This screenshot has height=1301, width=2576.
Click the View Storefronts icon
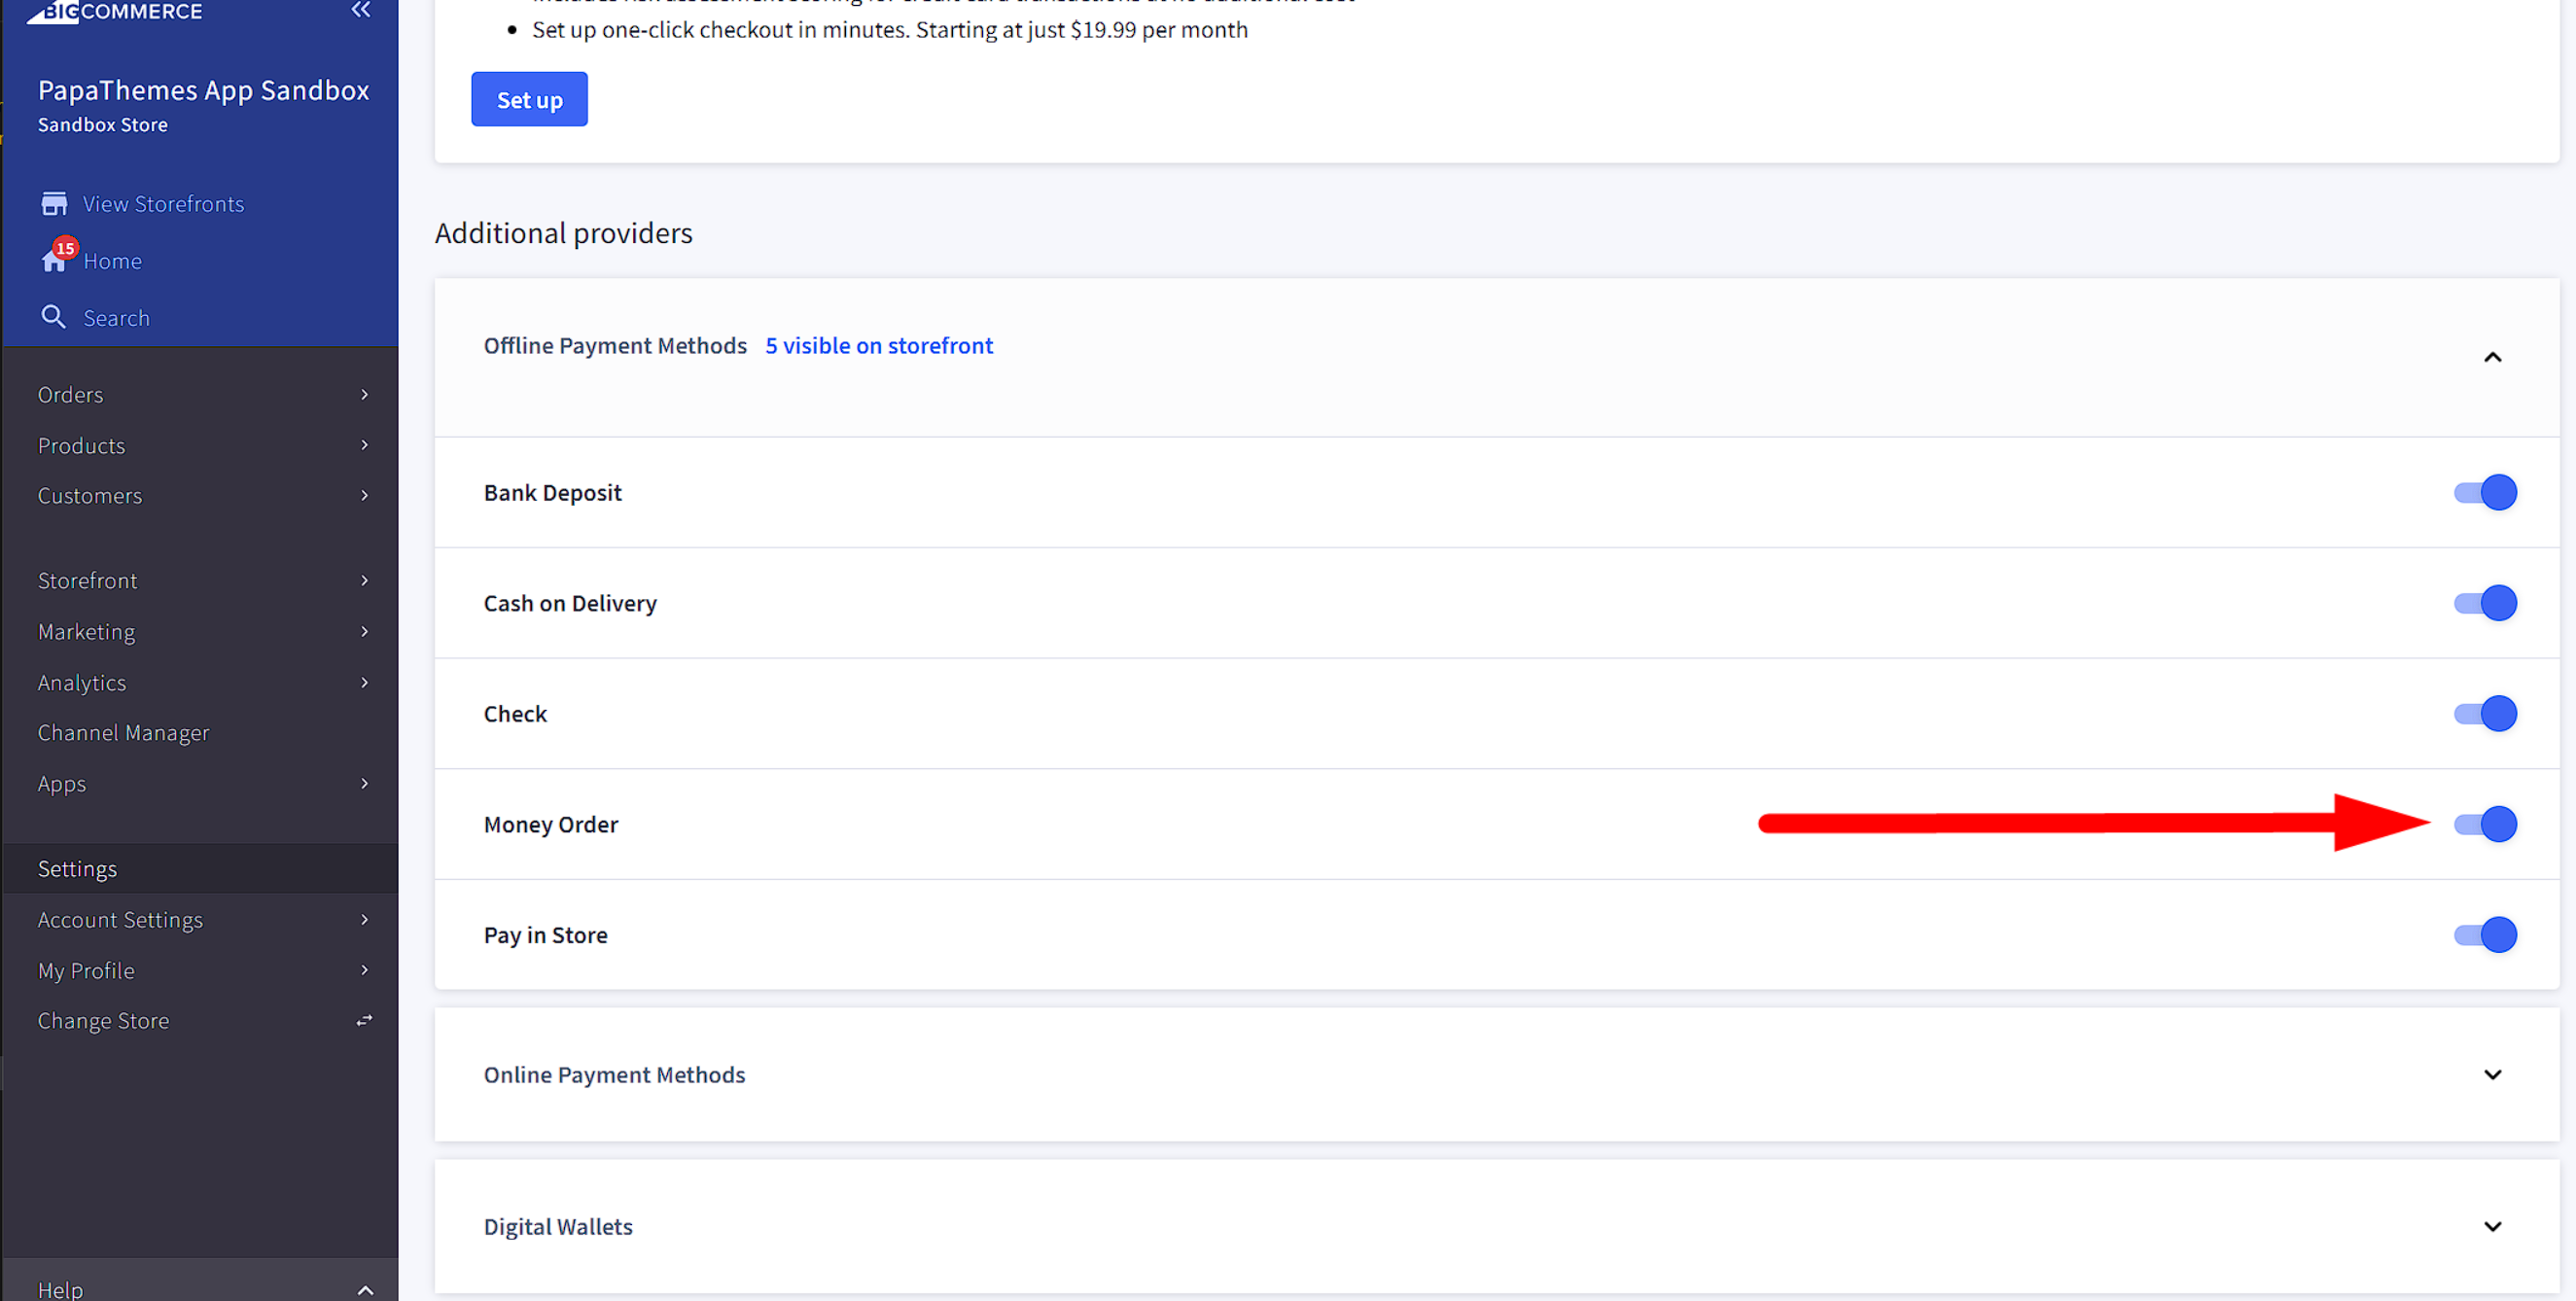pyautogui.click(x=54, y=202)
